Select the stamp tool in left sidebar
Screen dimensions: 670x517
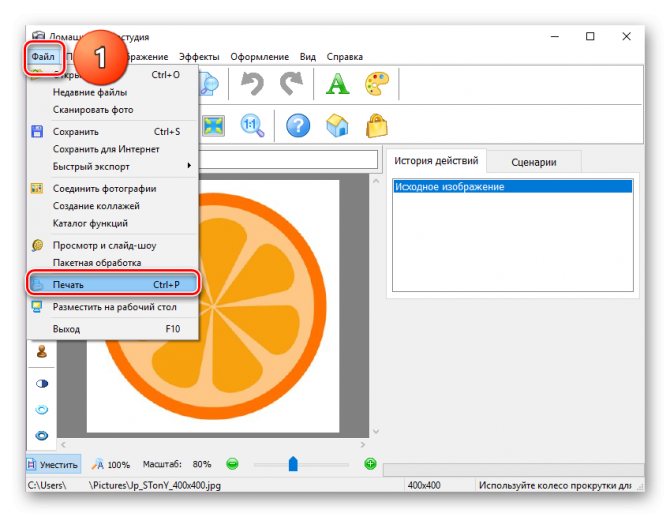point(42,351)
